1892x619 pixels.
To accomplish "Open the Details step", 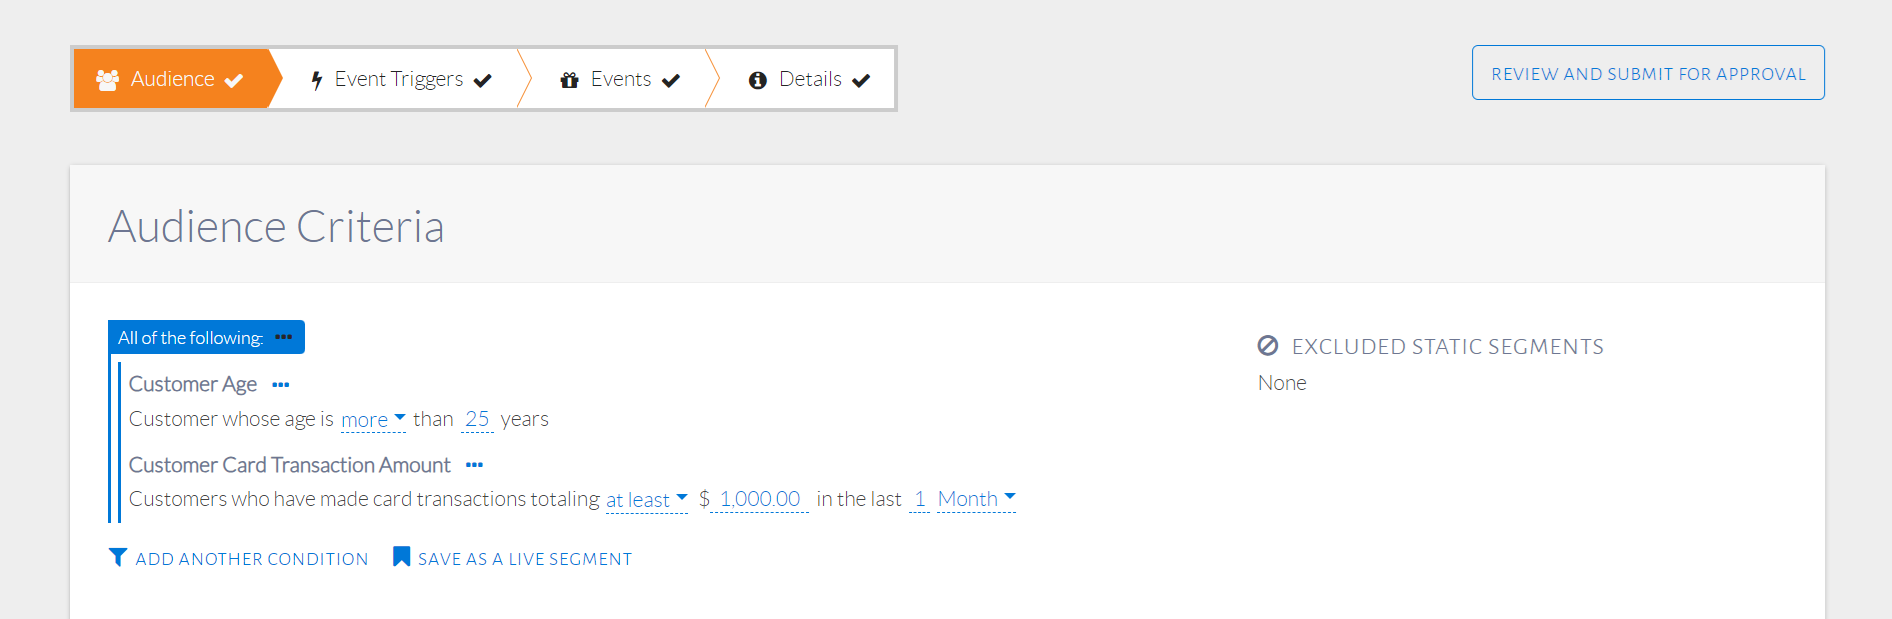I will [810, 79].
